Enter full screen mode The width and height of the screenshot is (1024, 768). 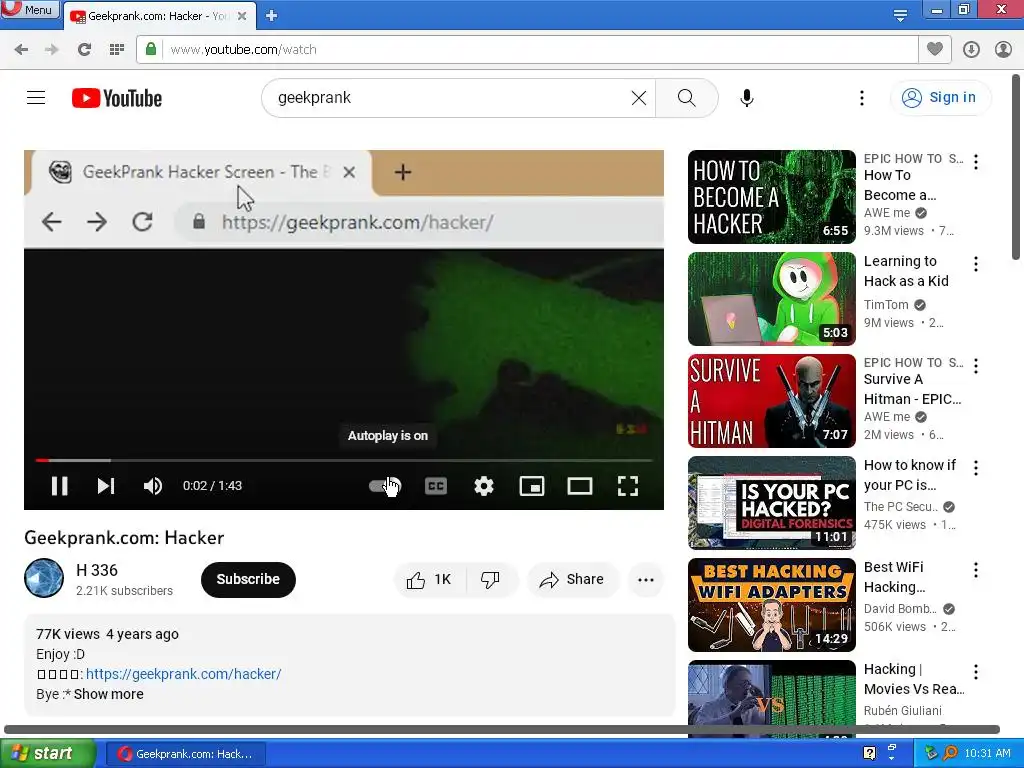pos(628,486)
